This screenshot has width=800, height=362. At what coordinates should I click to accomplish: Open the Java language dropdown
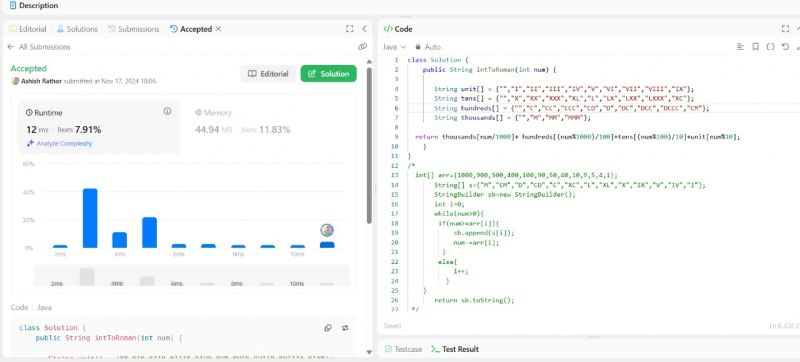[394, 46]
